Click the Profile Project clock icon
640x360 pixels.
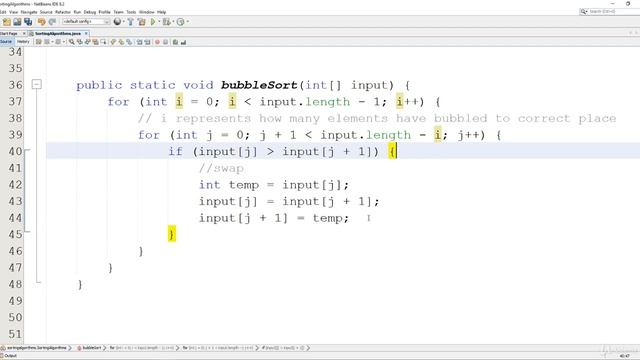[180, 22]
